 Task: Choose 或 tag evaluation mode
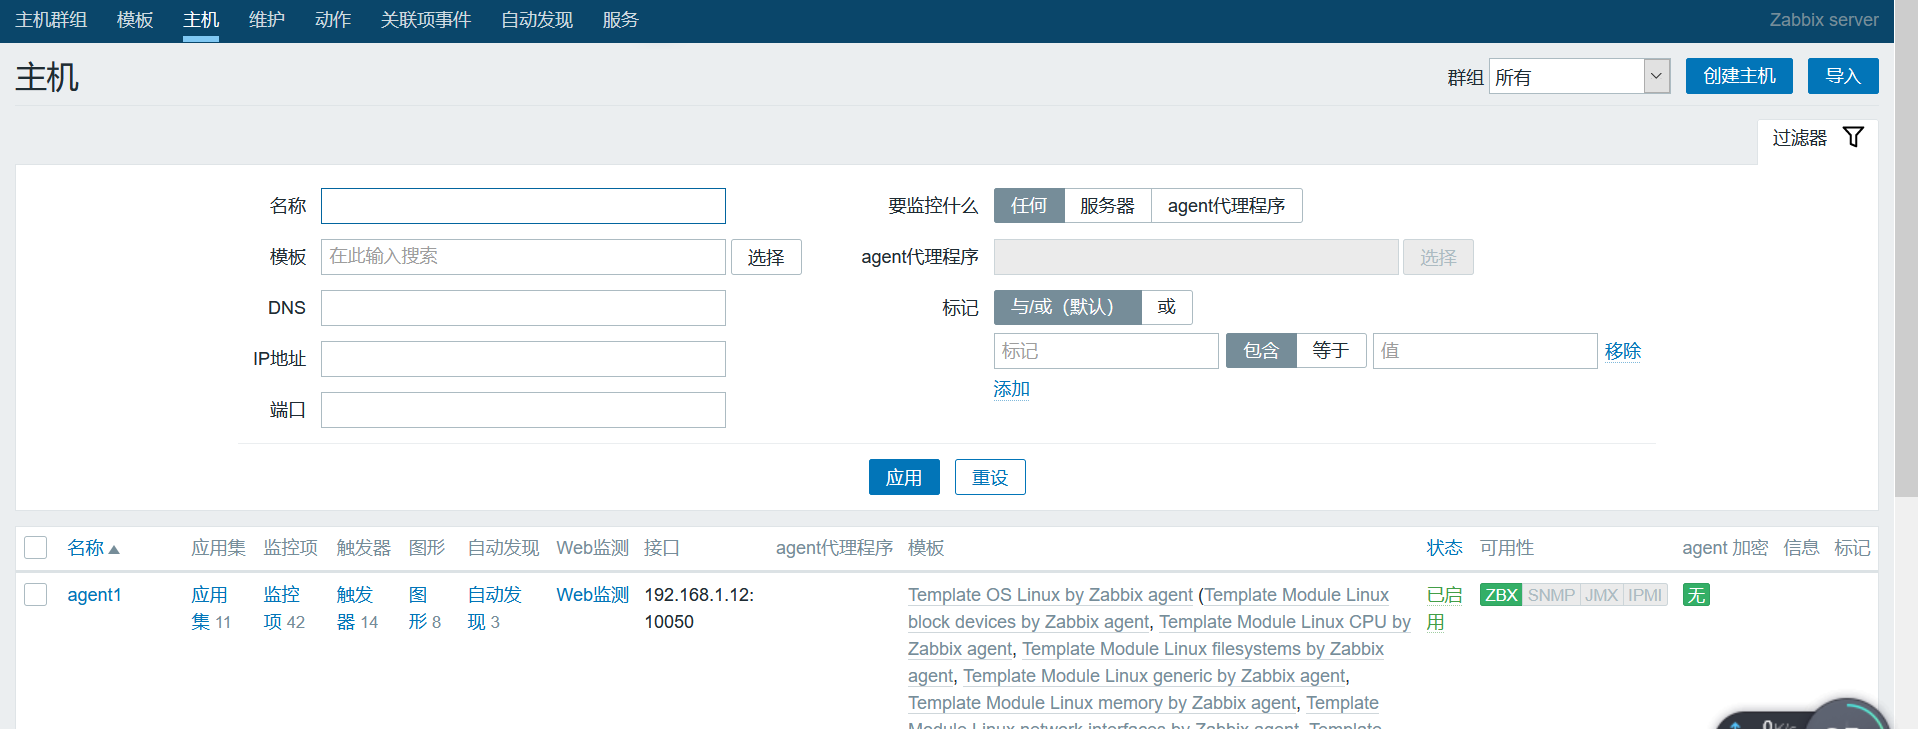[1166, 307]
